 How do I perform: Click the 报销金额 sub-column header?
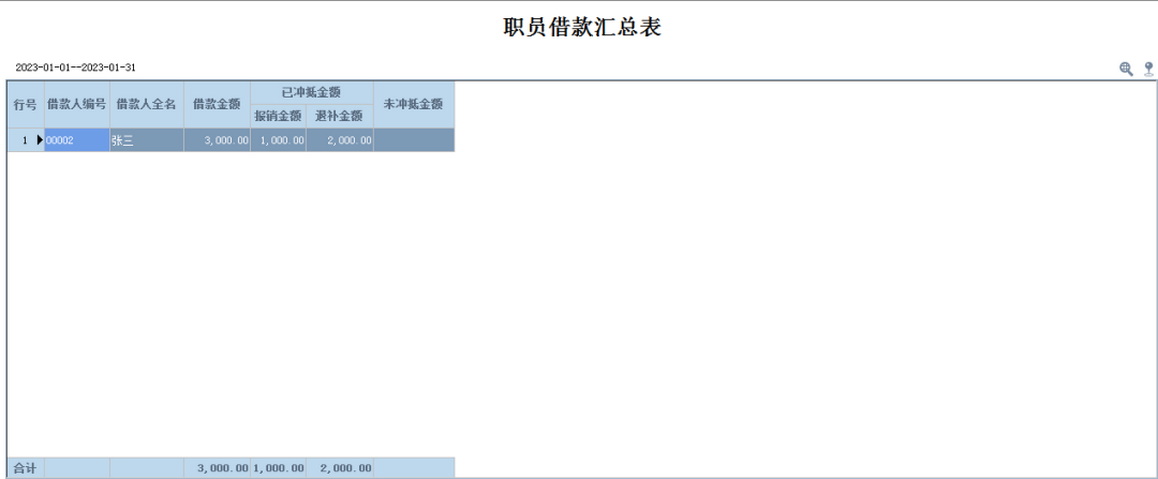click(x=279, y=116)
